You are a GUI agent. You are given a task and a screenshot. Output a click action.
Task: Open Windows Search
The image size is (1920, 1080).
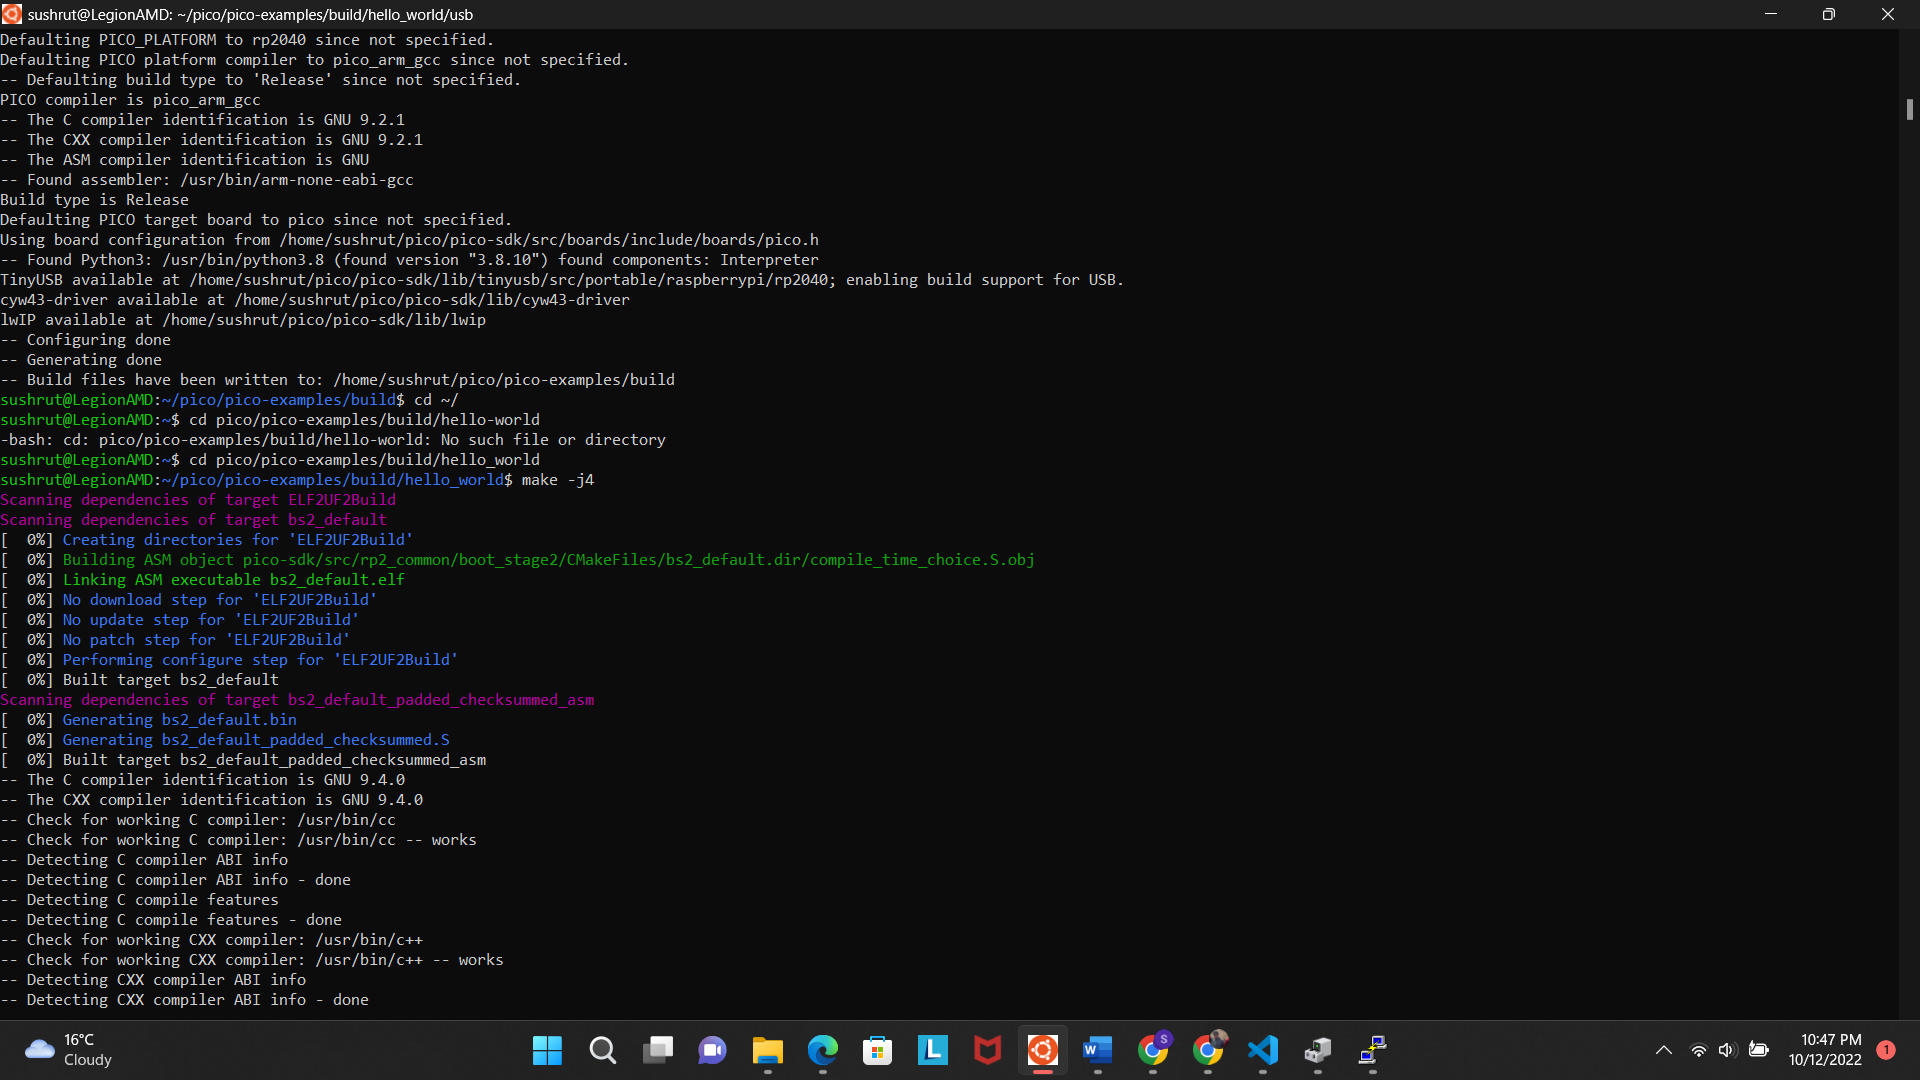603,1050
